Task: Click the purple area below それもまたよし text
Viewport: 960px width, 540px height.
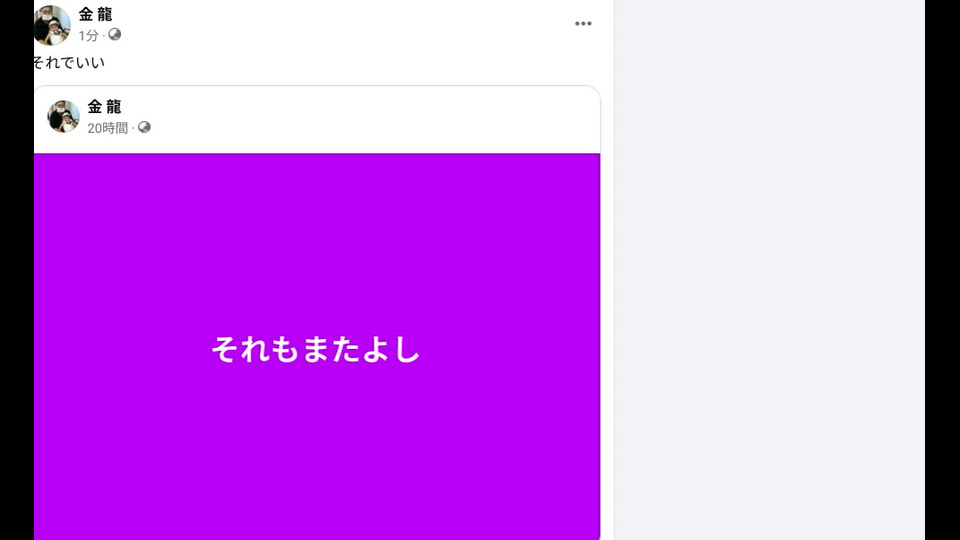Action: tap(317, 453)
